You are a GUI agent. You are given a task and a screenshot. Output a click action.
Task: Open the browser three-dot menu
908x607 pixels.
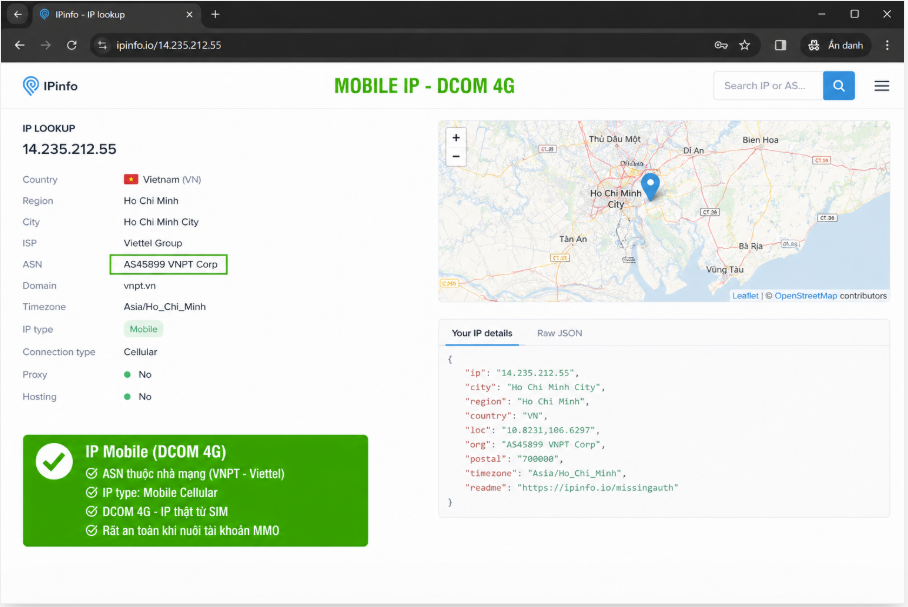[x=887, y=45]
